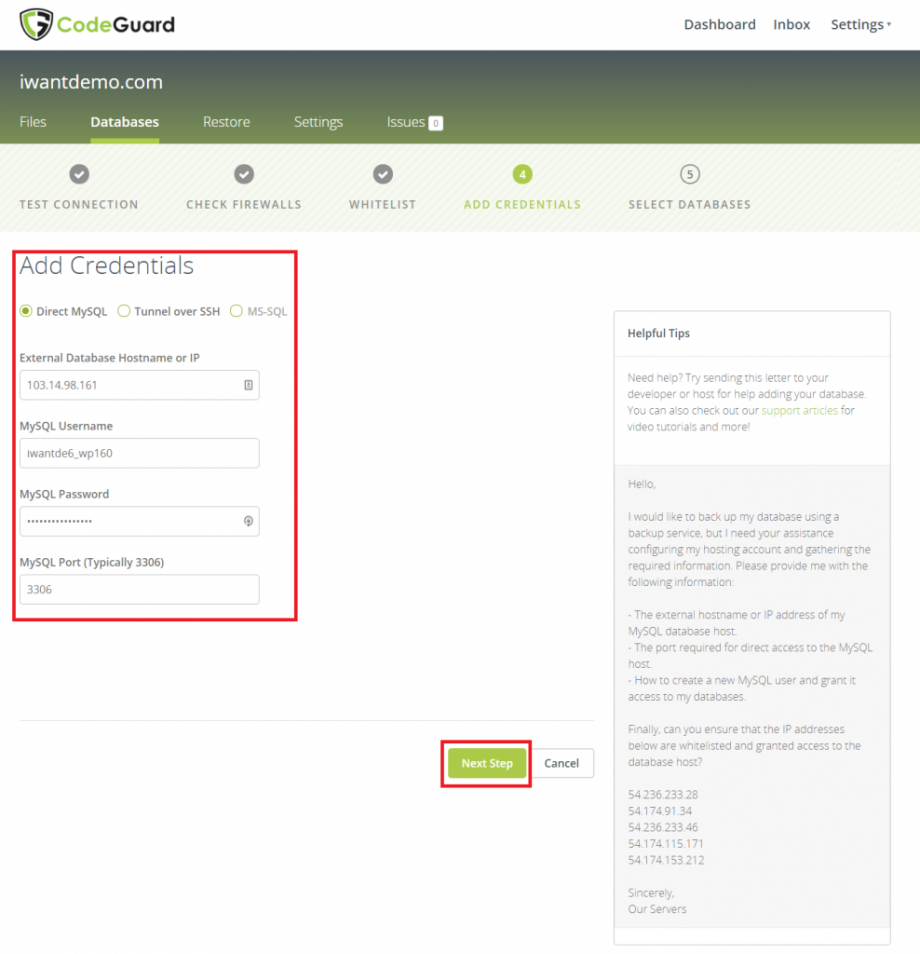Switch to the Files tab

[x=33, y=121]
